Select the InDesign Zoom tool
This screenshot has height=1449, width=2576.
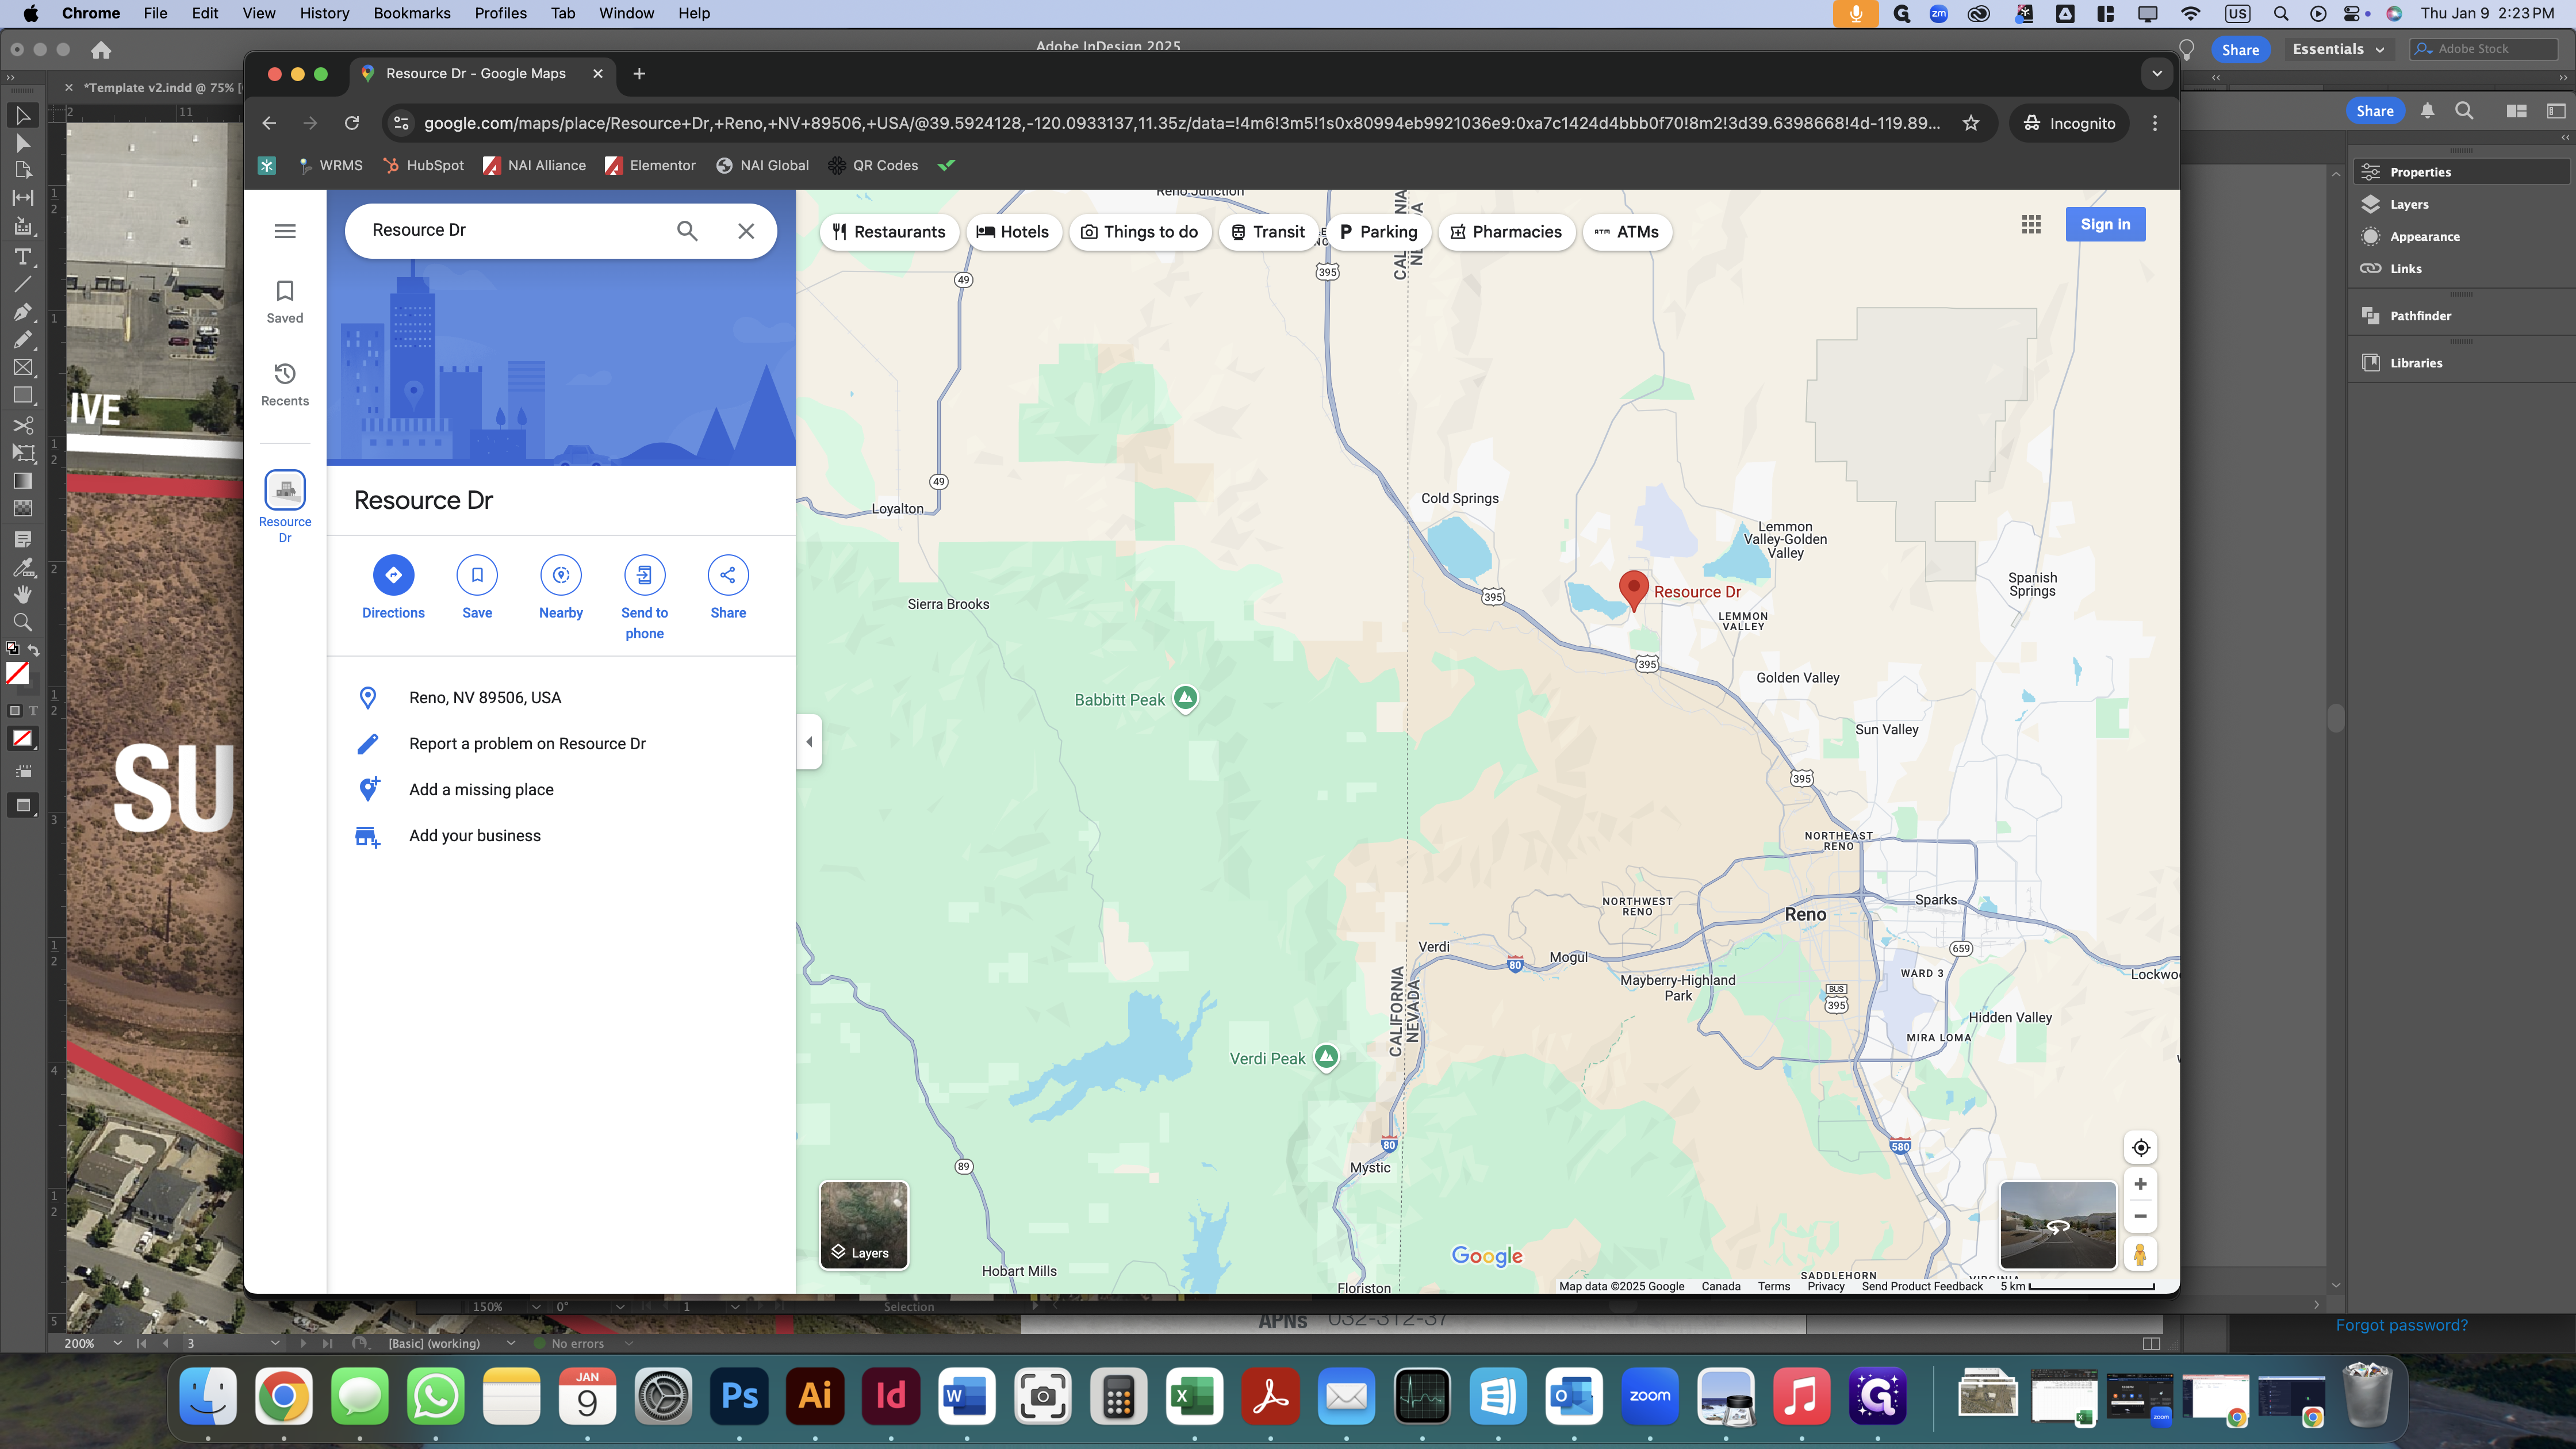(23, 622)
